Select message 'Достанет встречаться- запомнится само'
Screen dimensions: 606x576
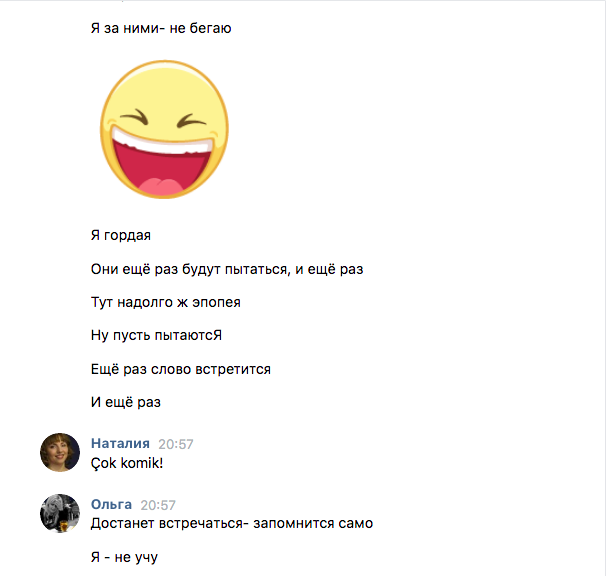pyautogui.click(x=232, y=523)
